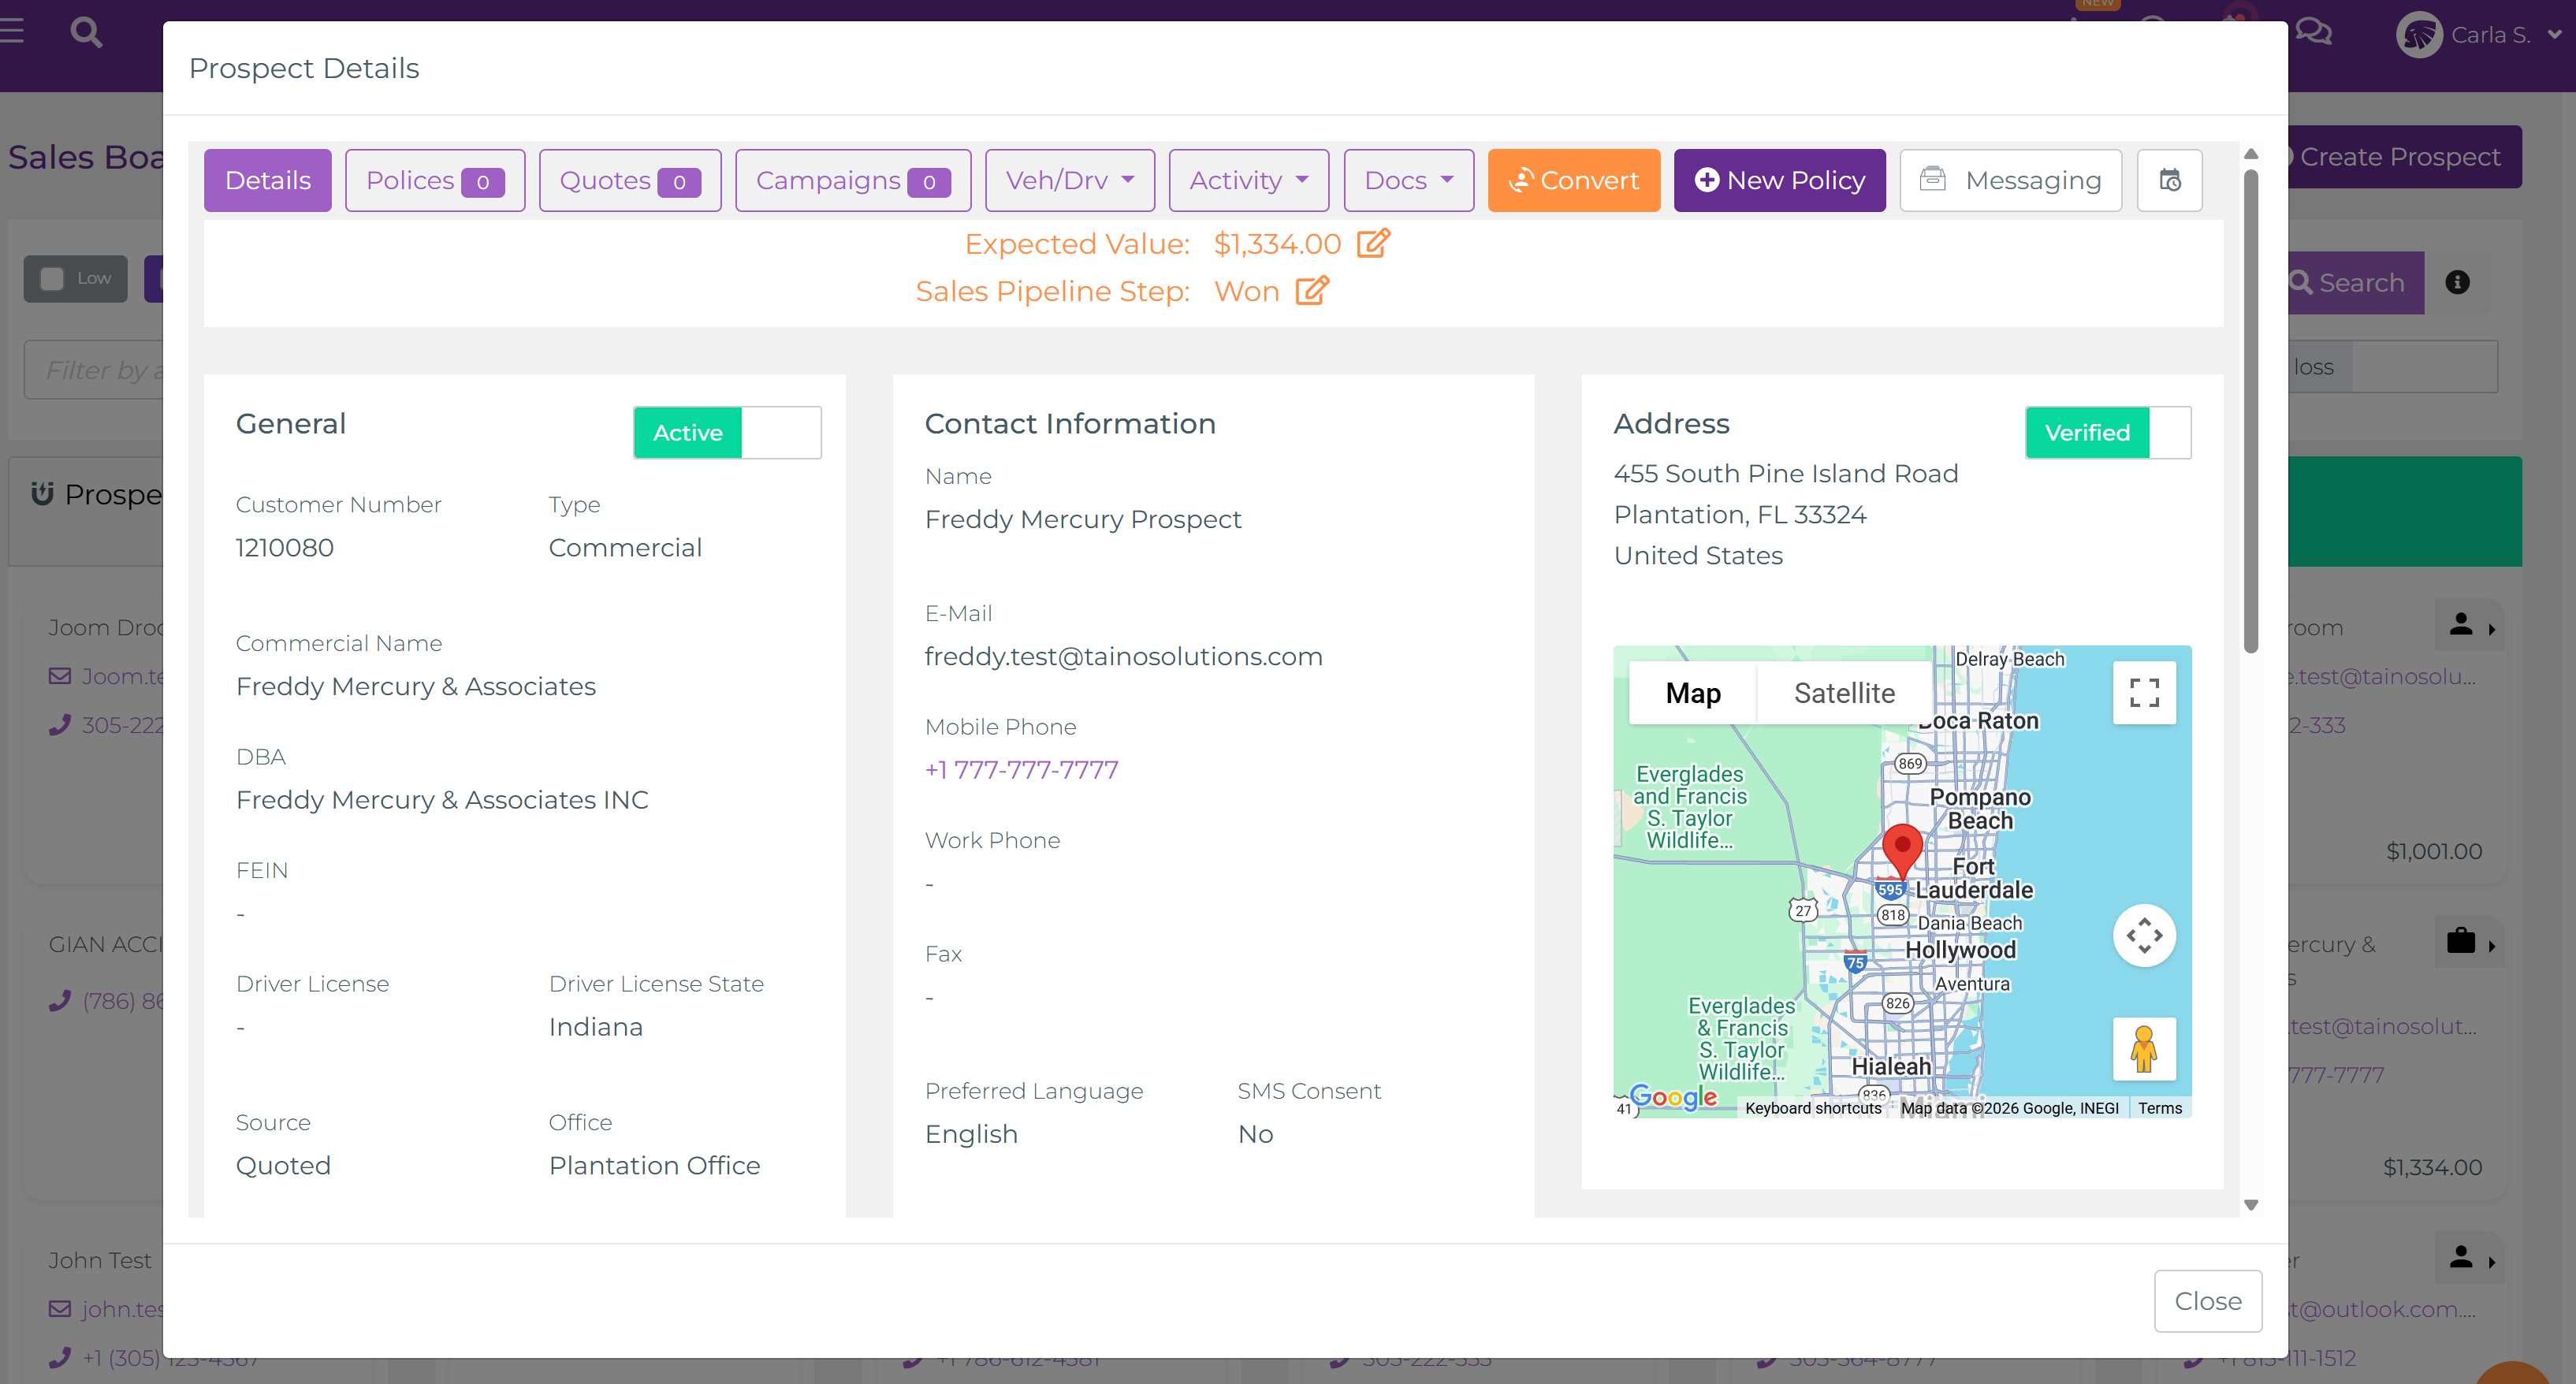The image size is (2576, 1384).
Task: Open the calendar icon in the toolbar
Action: click(2169, 180)
